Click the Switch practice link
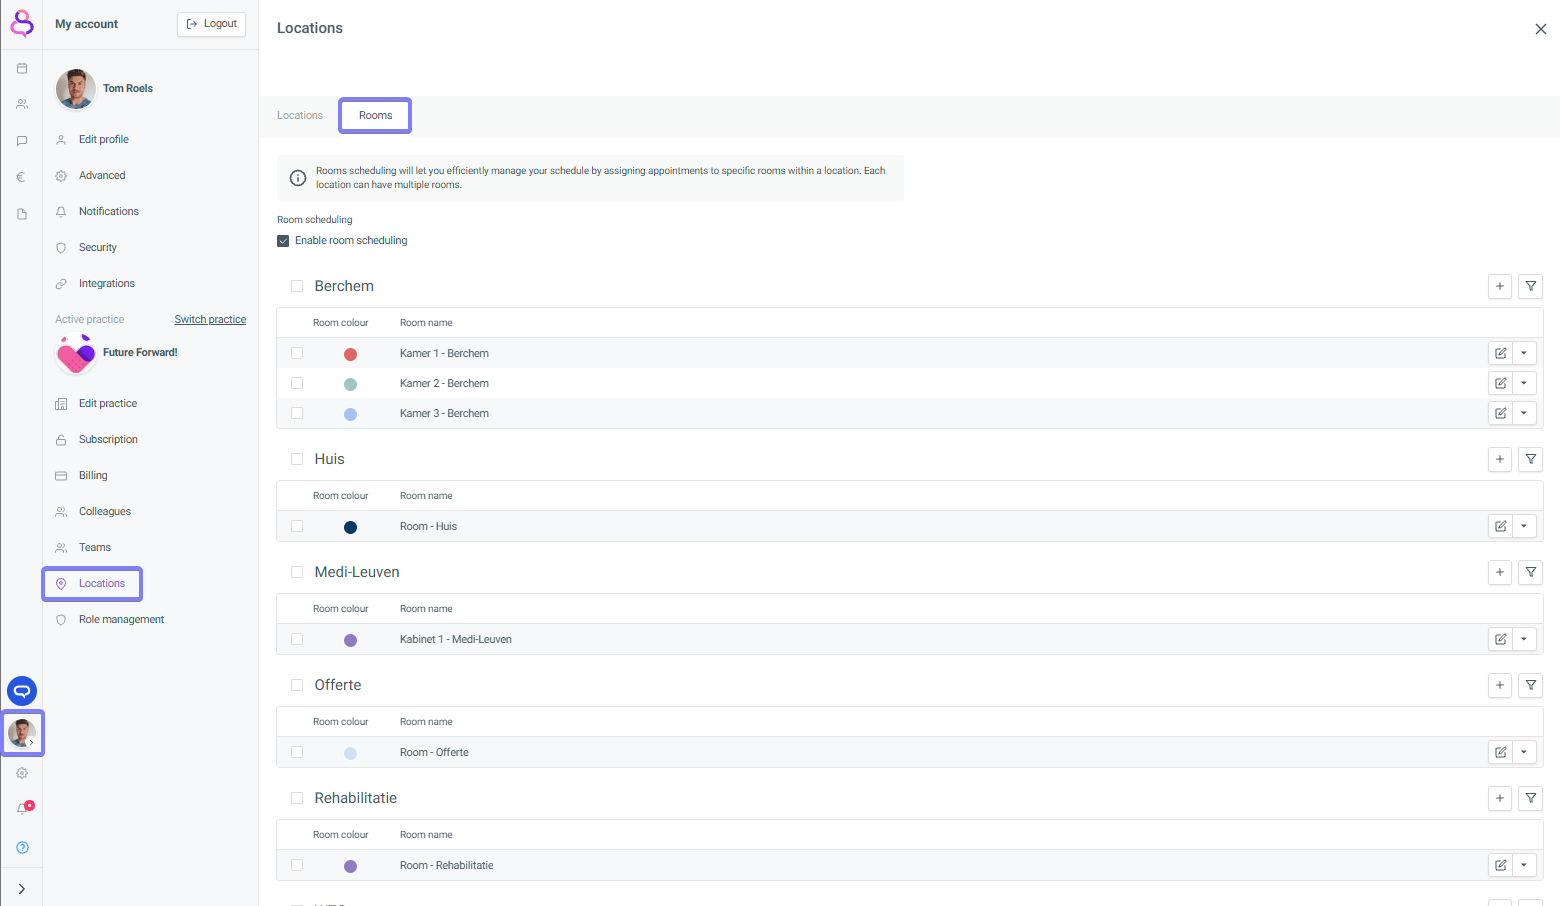1560x906 pixels. tap(210, 320)
